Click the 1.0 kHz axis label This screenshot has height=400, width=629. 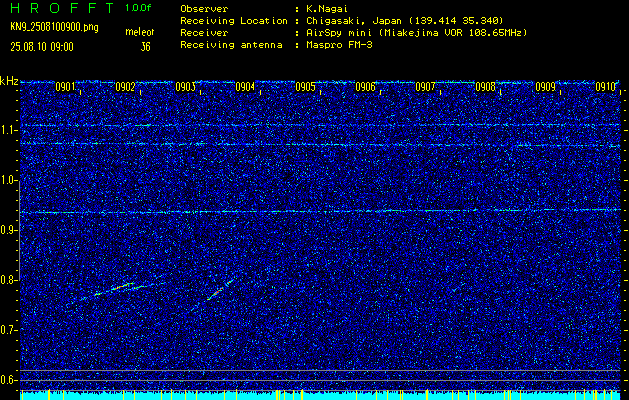coord(8,180)
